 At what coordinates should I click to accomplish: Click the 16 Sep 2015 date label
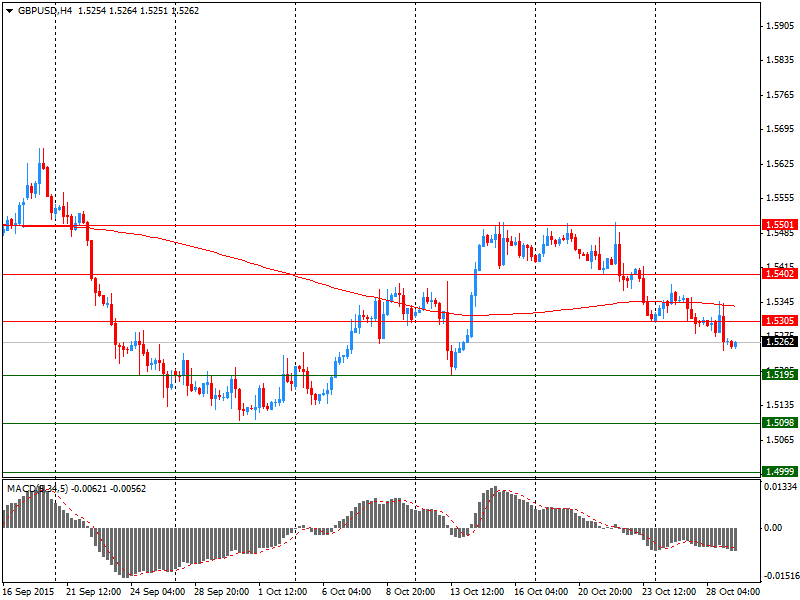tap(30, 592)
